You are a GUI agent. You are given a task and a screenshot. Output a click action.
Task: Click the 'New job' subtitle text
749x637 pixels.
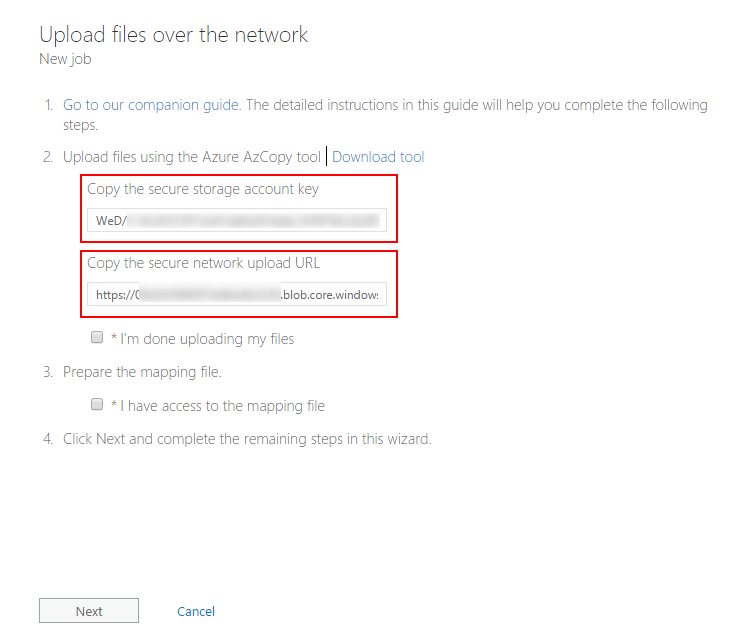[x=65, y=59]
